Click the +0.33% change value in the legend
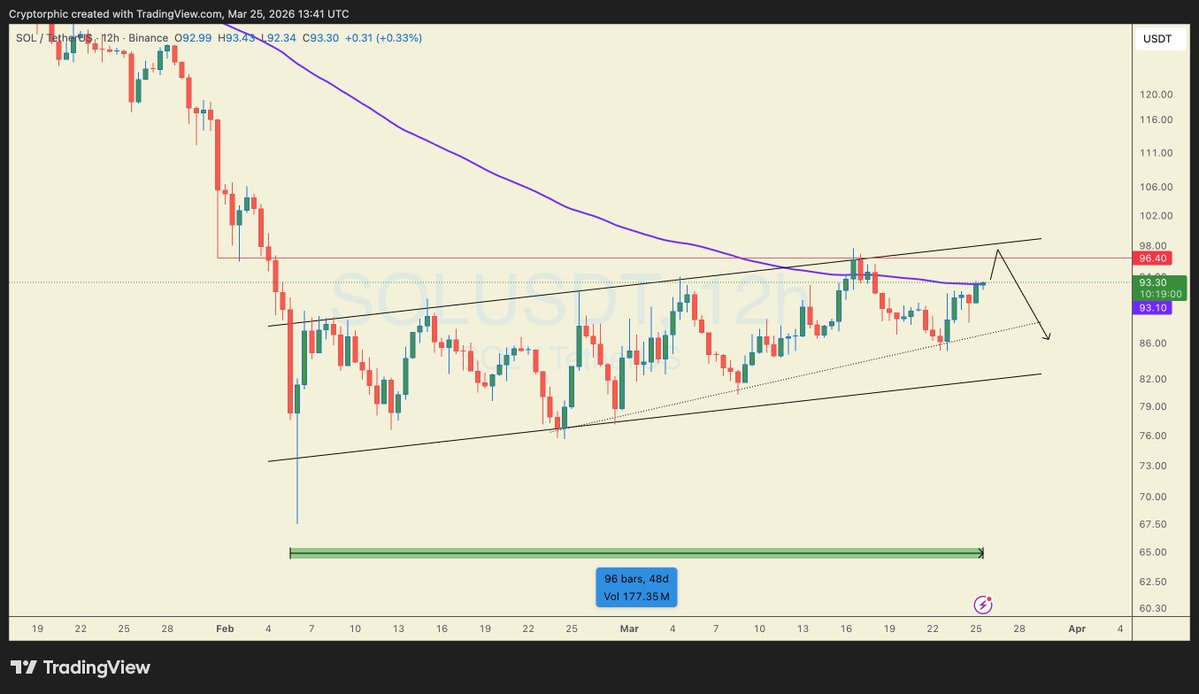The width and height of the screenshot is (1199, 694). [x=401, y=37]
